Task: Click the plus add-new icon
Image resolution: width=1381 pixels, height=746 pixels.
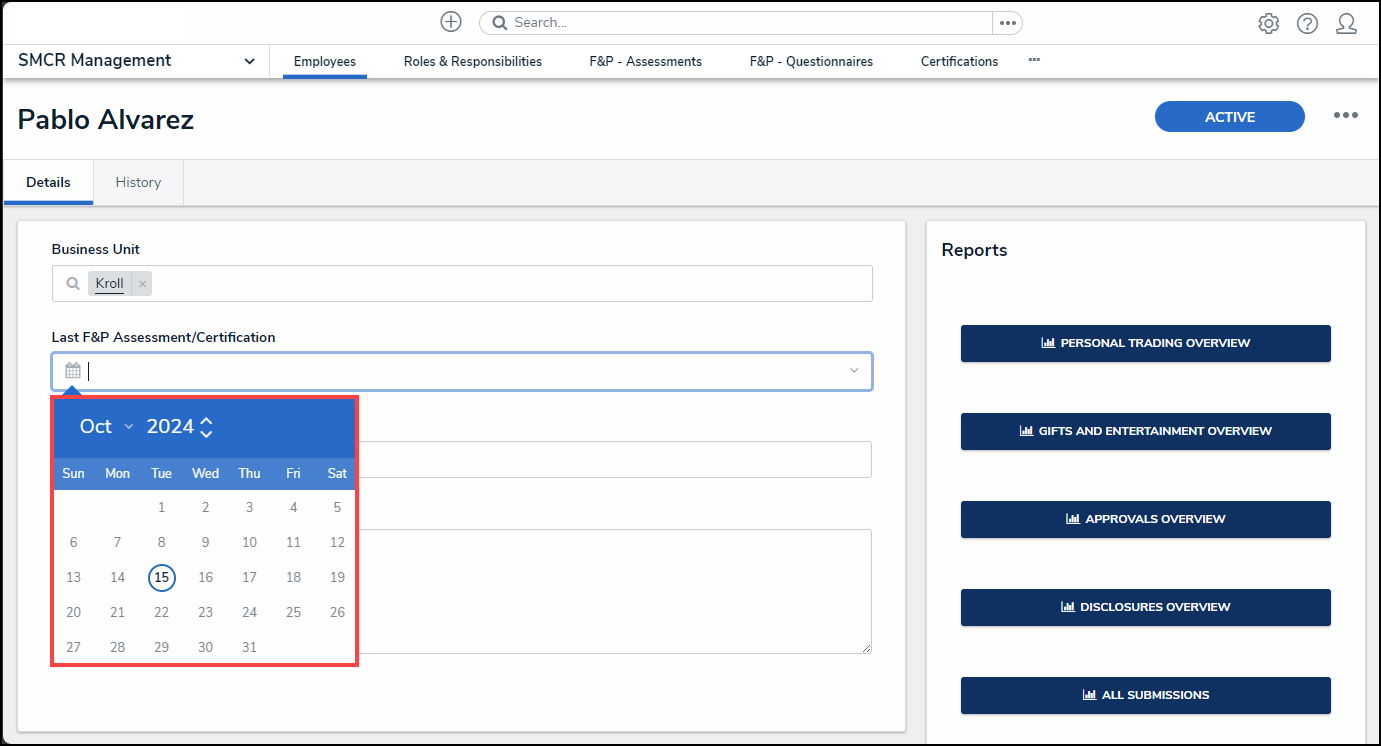Action: [451, 22]
